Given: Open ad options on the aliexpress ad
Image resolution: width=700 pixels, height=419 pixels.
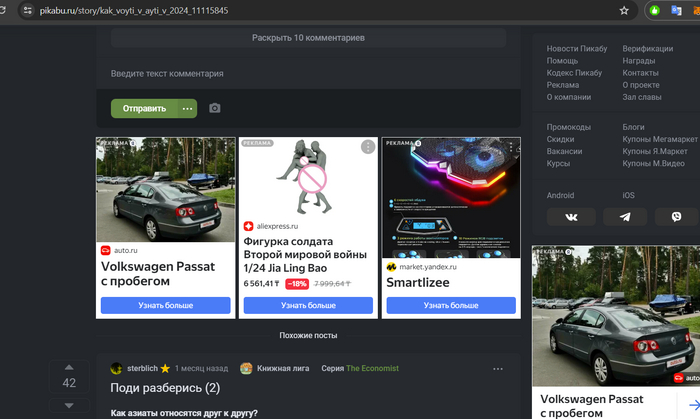Looking at the screenshot, I should click(368, 147).
